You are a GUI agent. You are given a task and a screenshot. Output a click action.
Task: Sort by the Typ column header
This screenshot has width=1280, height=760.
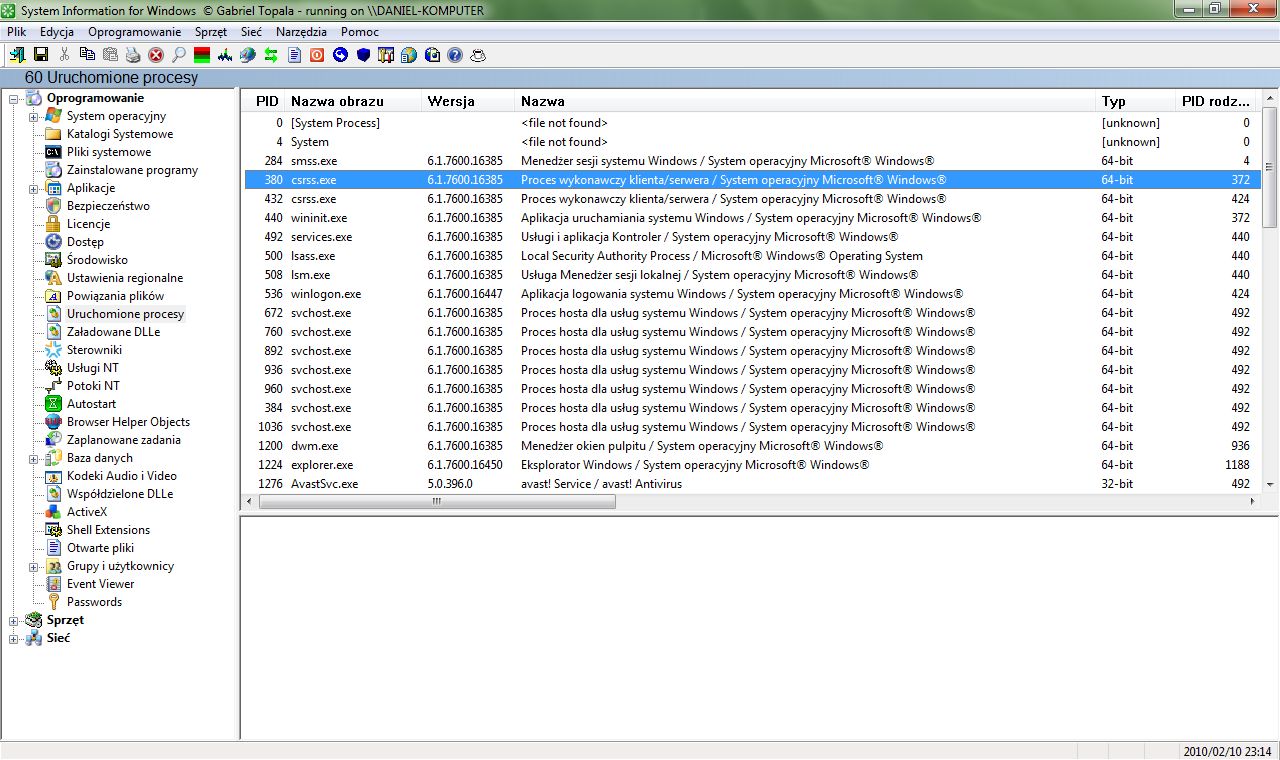point(1136,101)
